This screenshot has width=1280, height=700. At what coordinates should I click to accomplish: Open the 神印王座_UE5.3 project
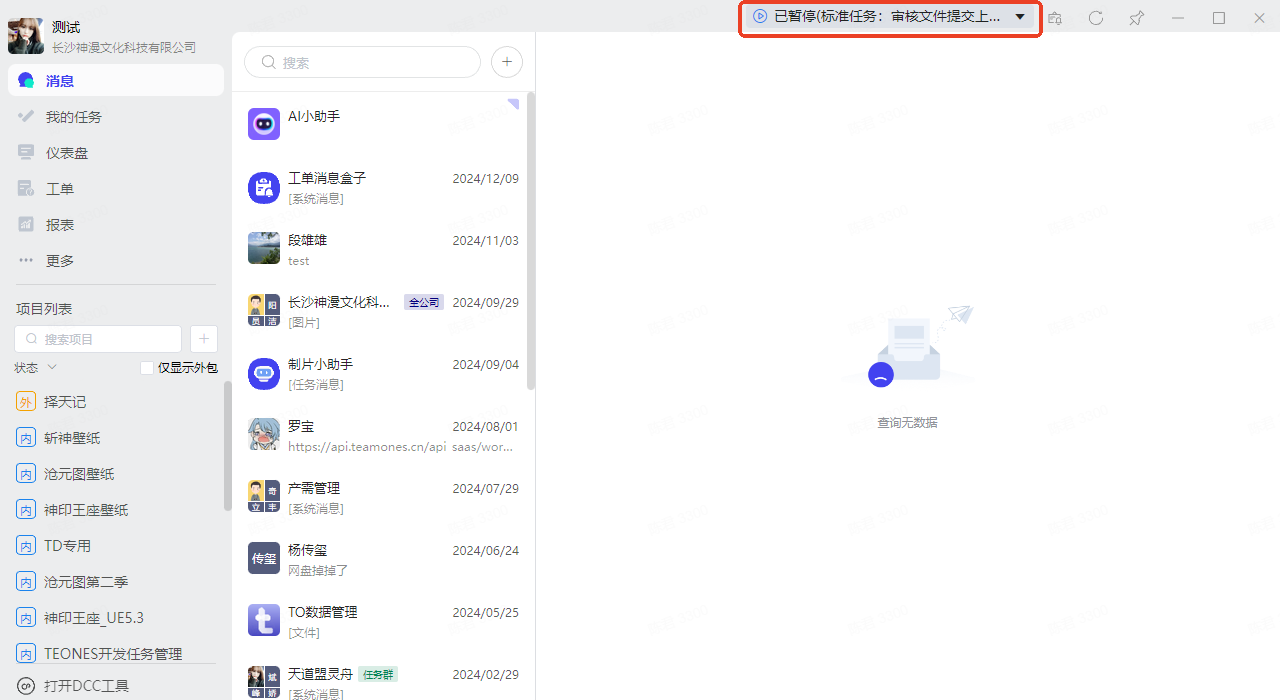coord(94,618)
